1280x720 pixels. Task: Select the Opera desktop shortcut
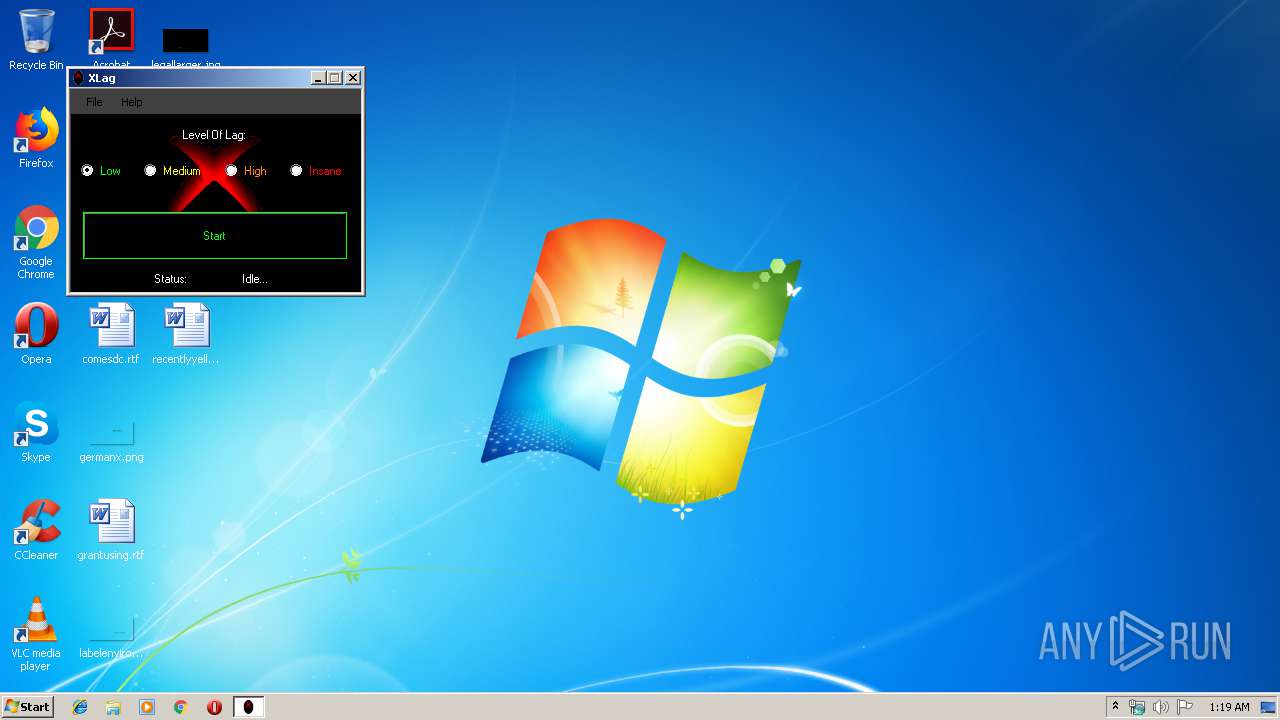(36, 334)
